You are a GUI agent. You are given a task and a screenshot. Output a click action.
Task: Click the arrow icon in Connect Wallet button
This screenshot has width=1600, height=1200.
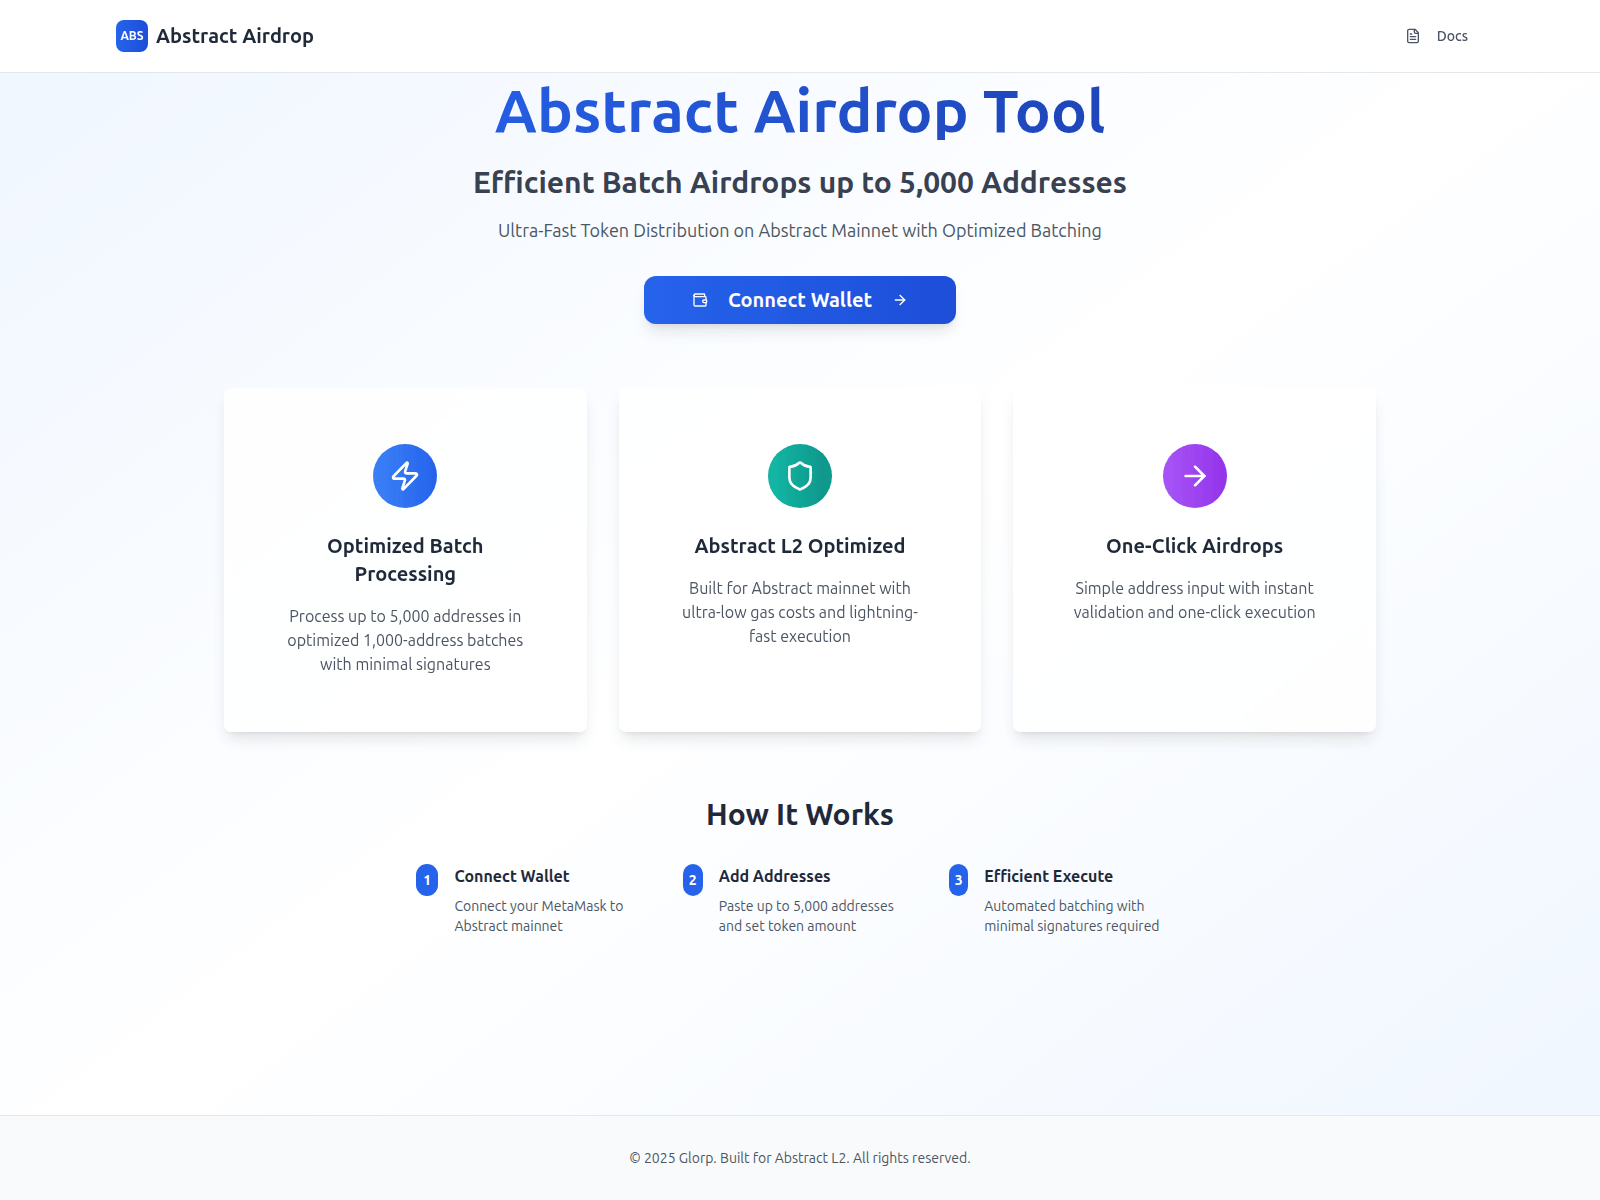[x=901, y=299]
